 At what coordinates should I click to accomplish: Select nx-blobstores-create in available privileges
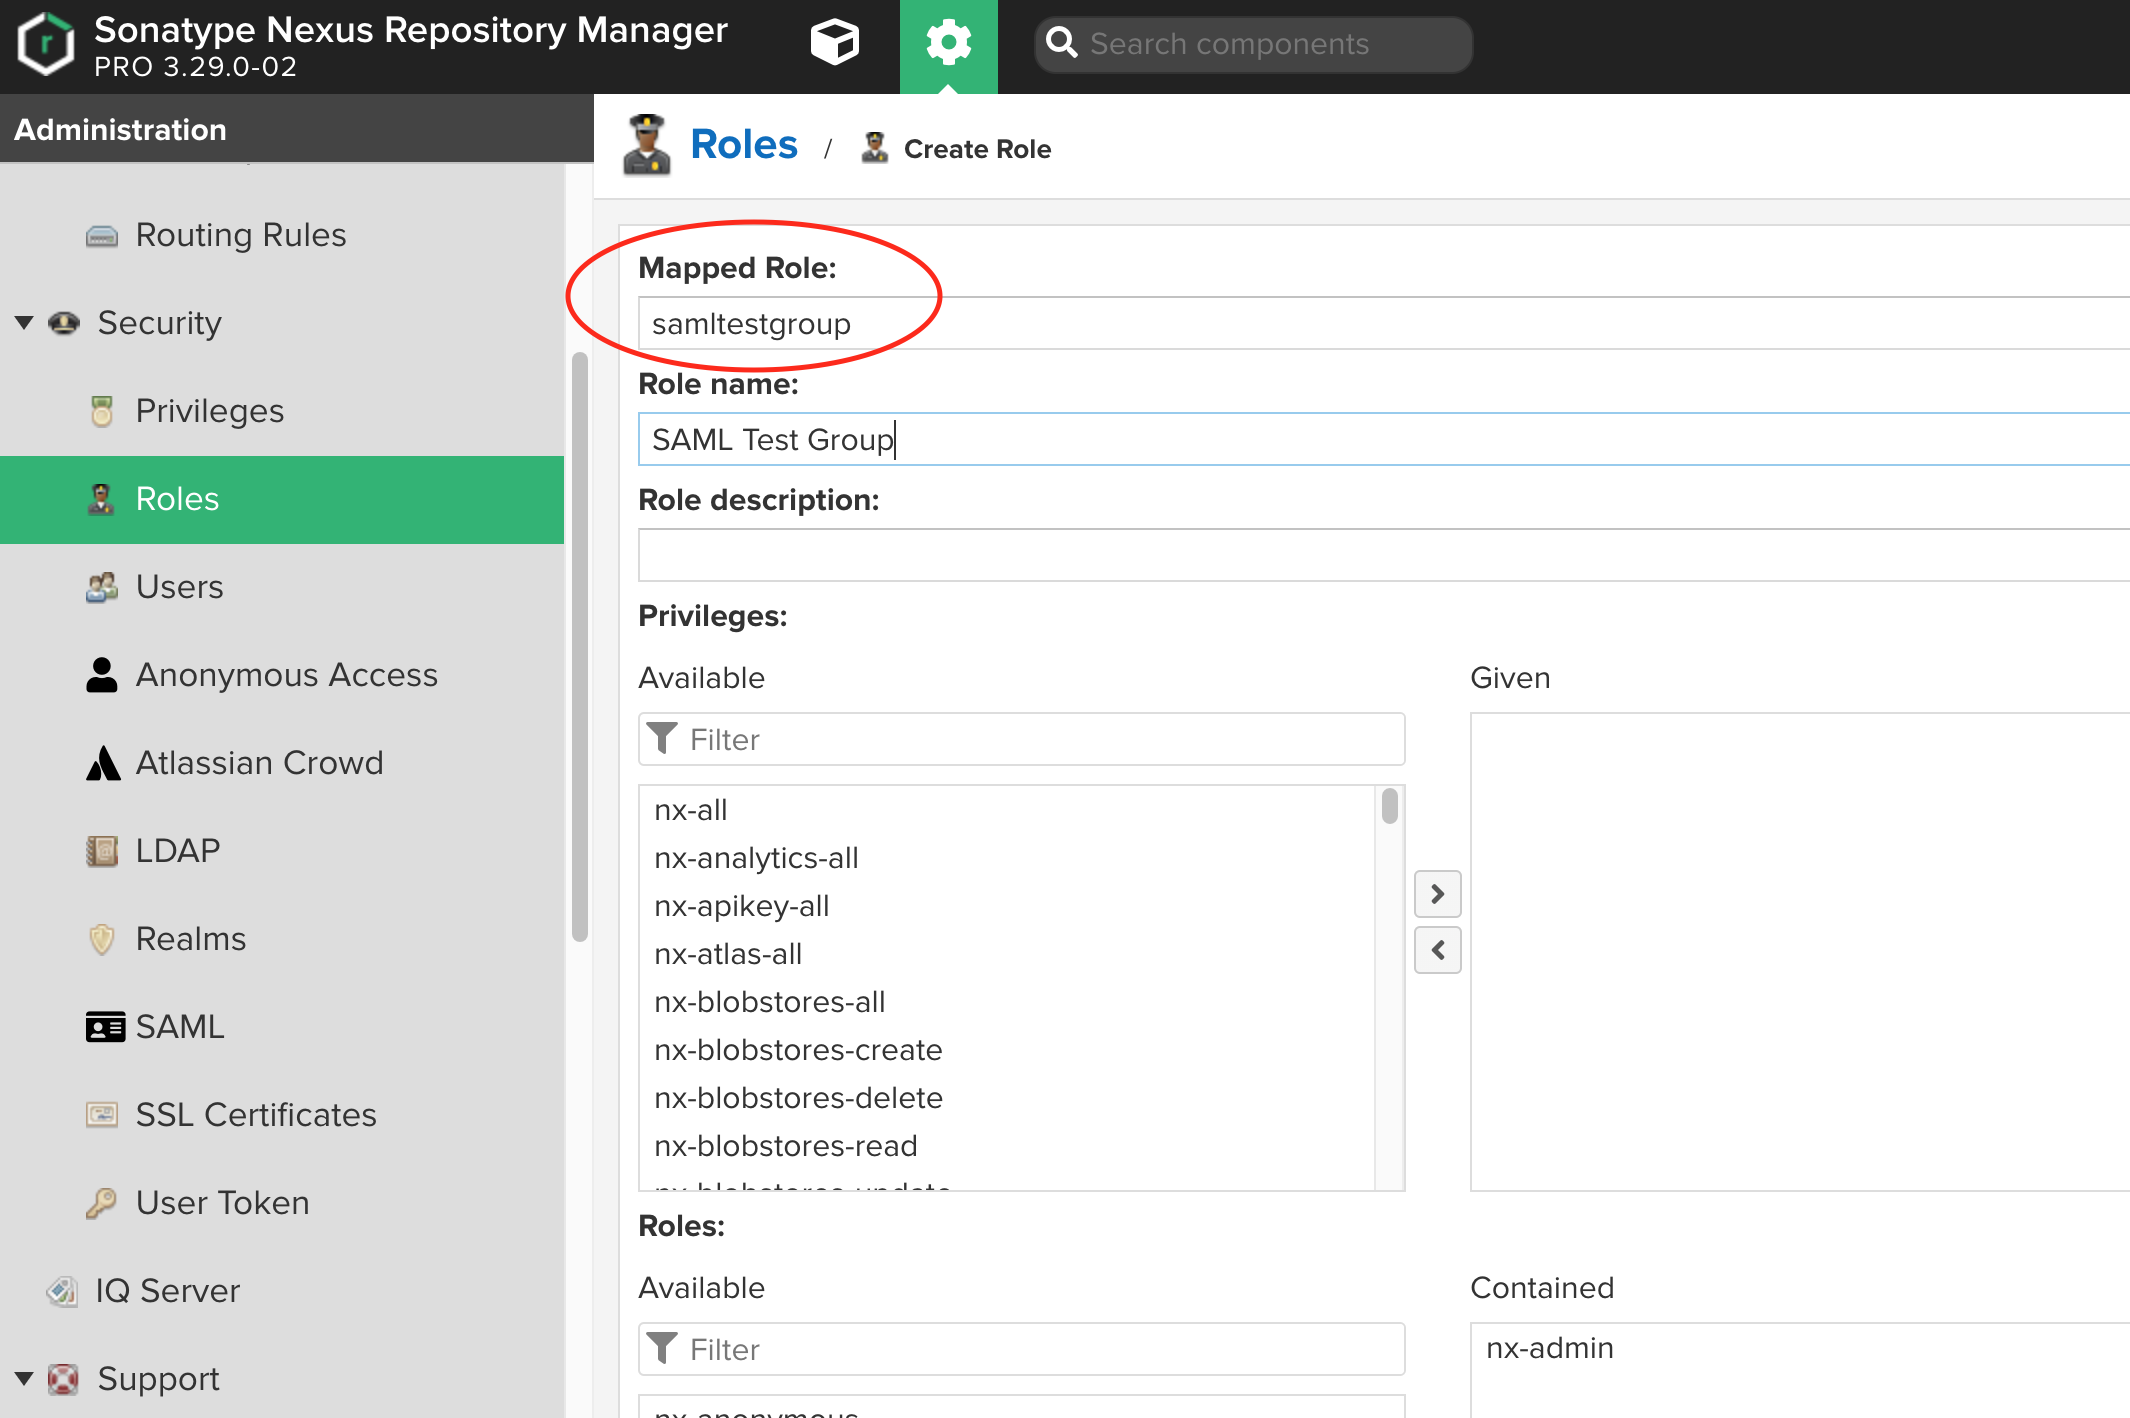tap(798, 1050)
